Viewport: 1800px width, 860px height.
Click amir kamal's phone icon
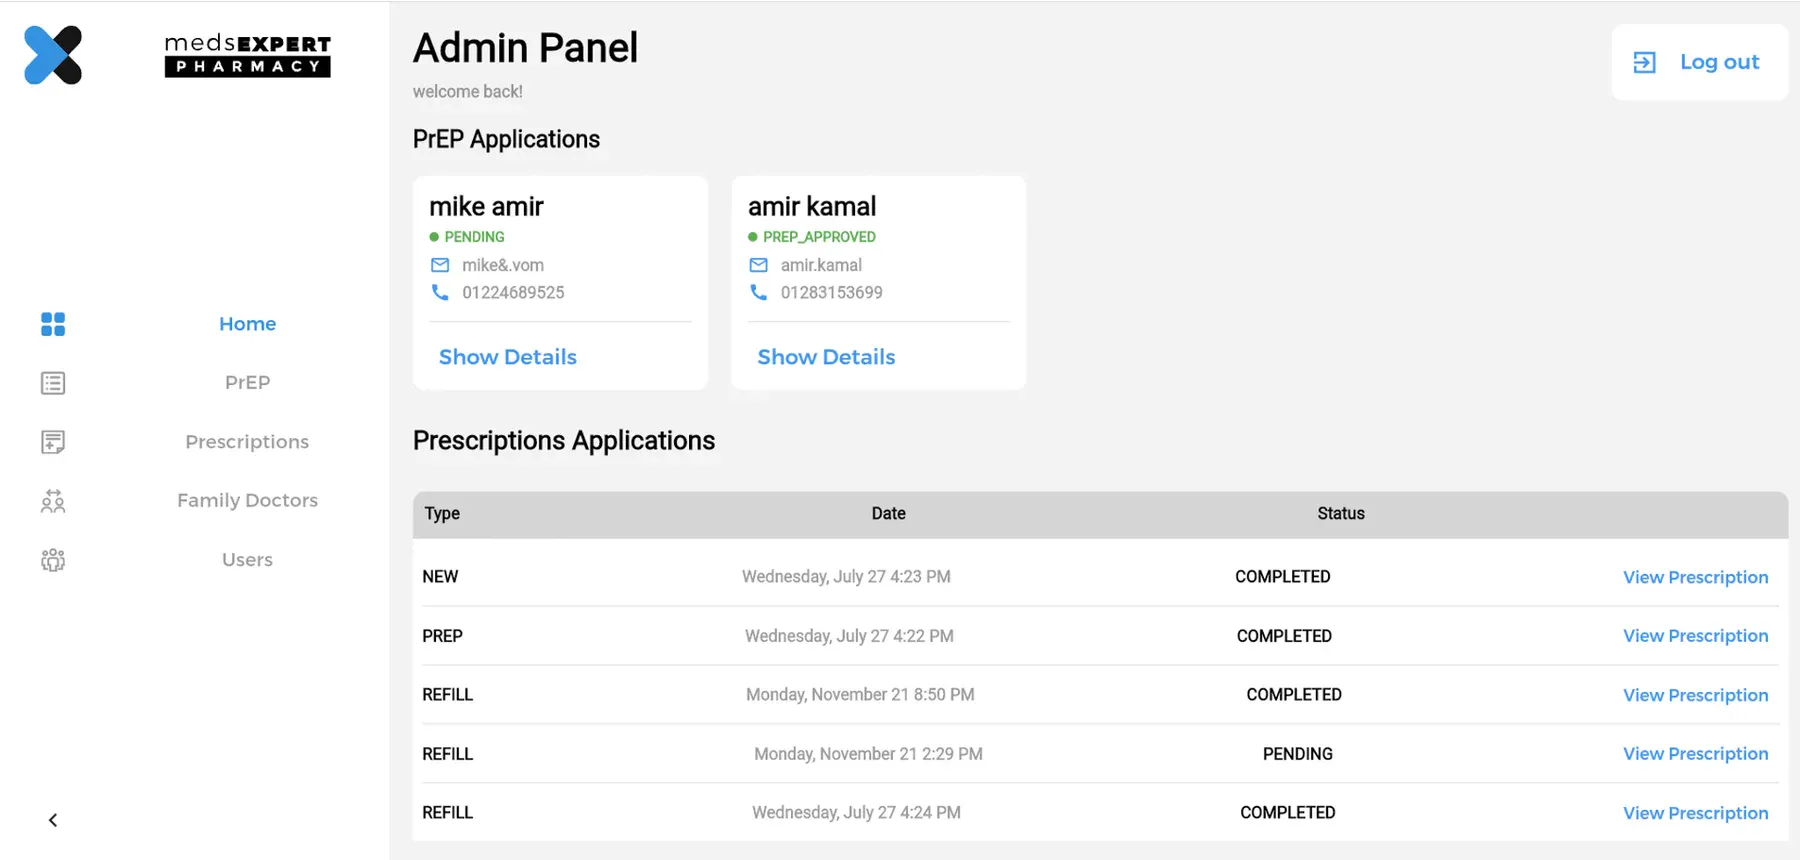(x=759, y=292)
